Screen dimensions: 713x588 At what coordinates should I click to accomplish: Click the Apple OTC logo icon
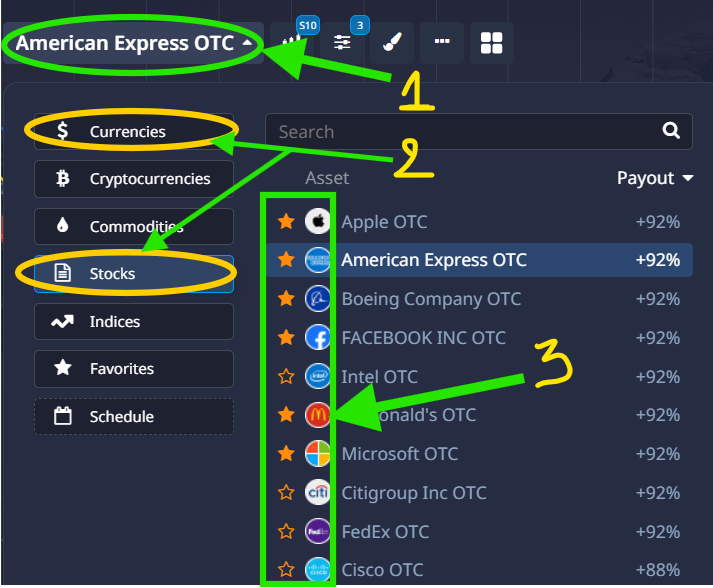click(x=317, y=221)
